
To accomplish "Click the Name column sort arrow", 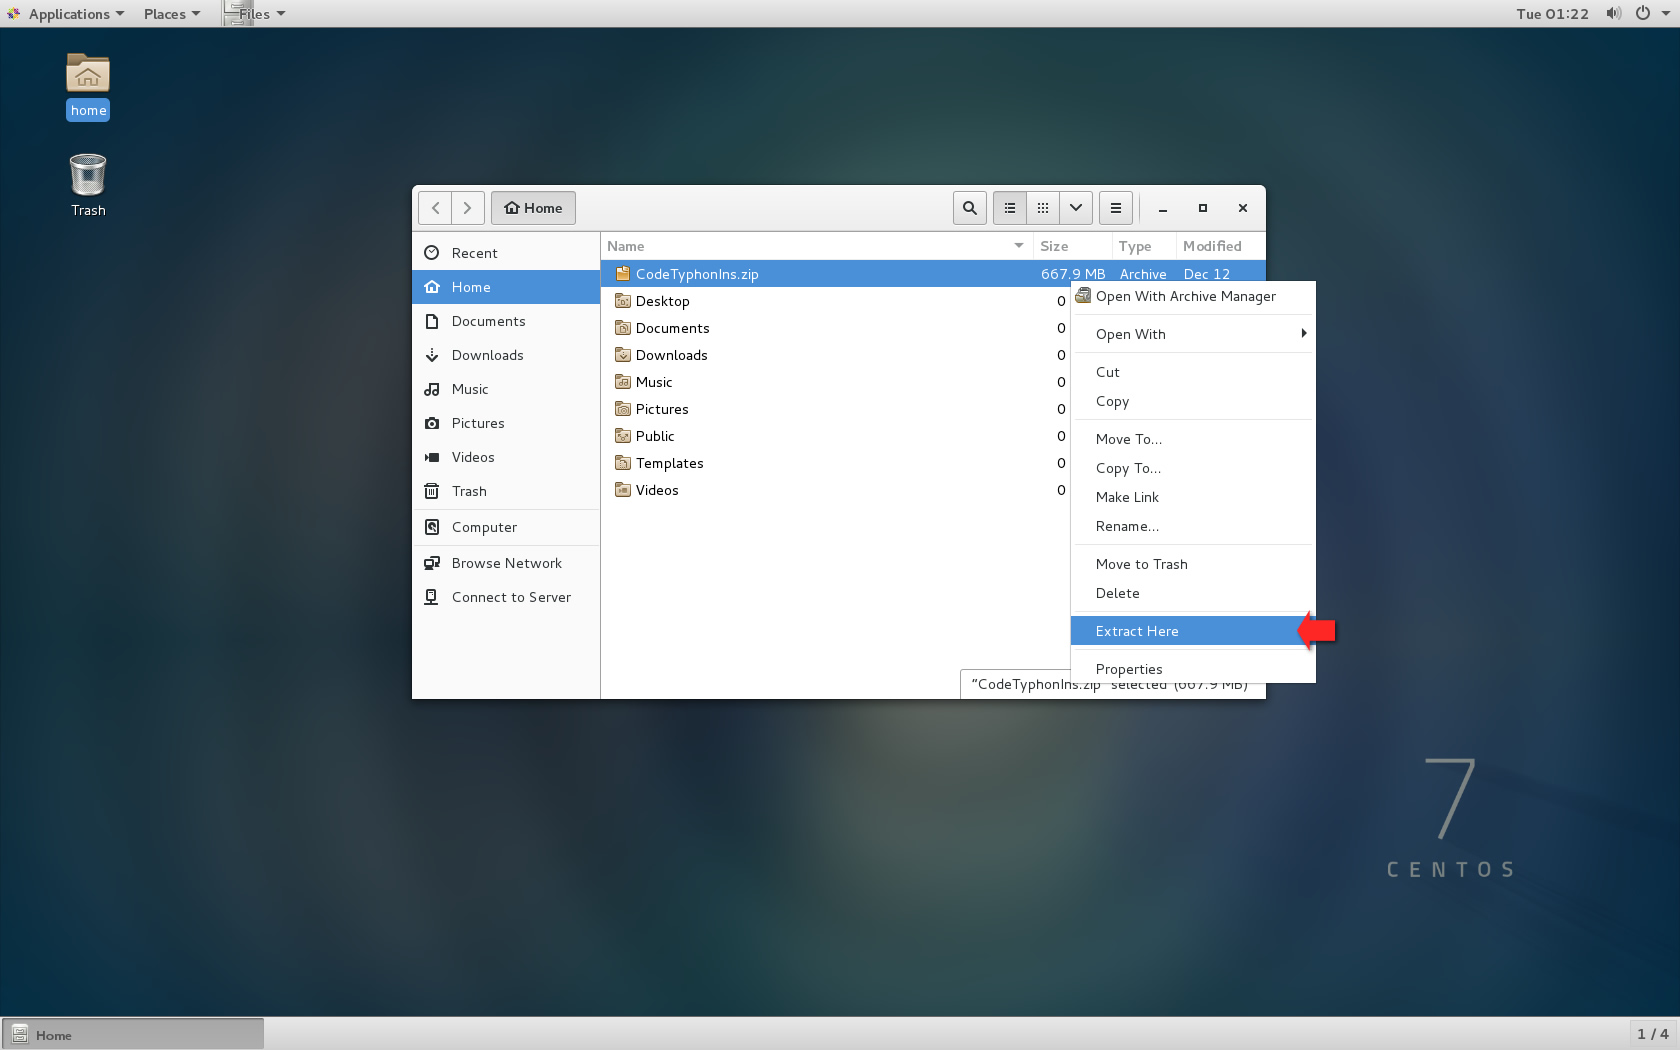I will [x=1019, y=246].
